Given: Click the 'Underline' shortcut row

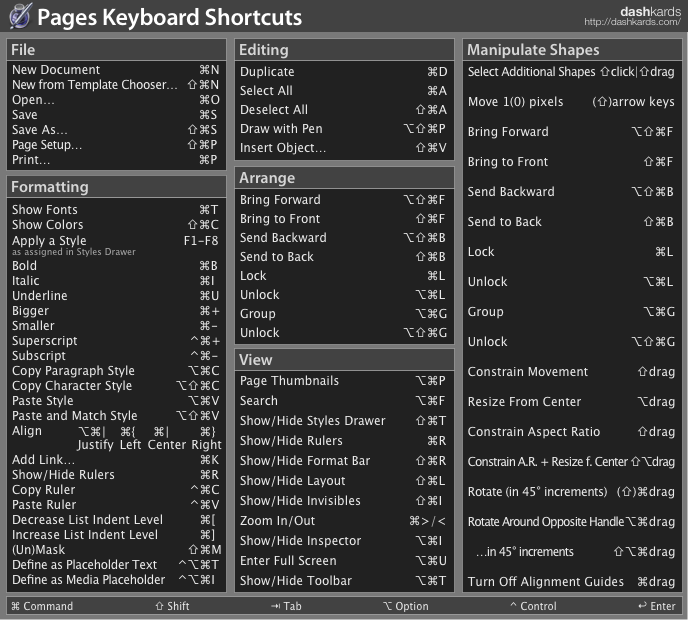Looking at the screenshot, I should pos(116,296).
